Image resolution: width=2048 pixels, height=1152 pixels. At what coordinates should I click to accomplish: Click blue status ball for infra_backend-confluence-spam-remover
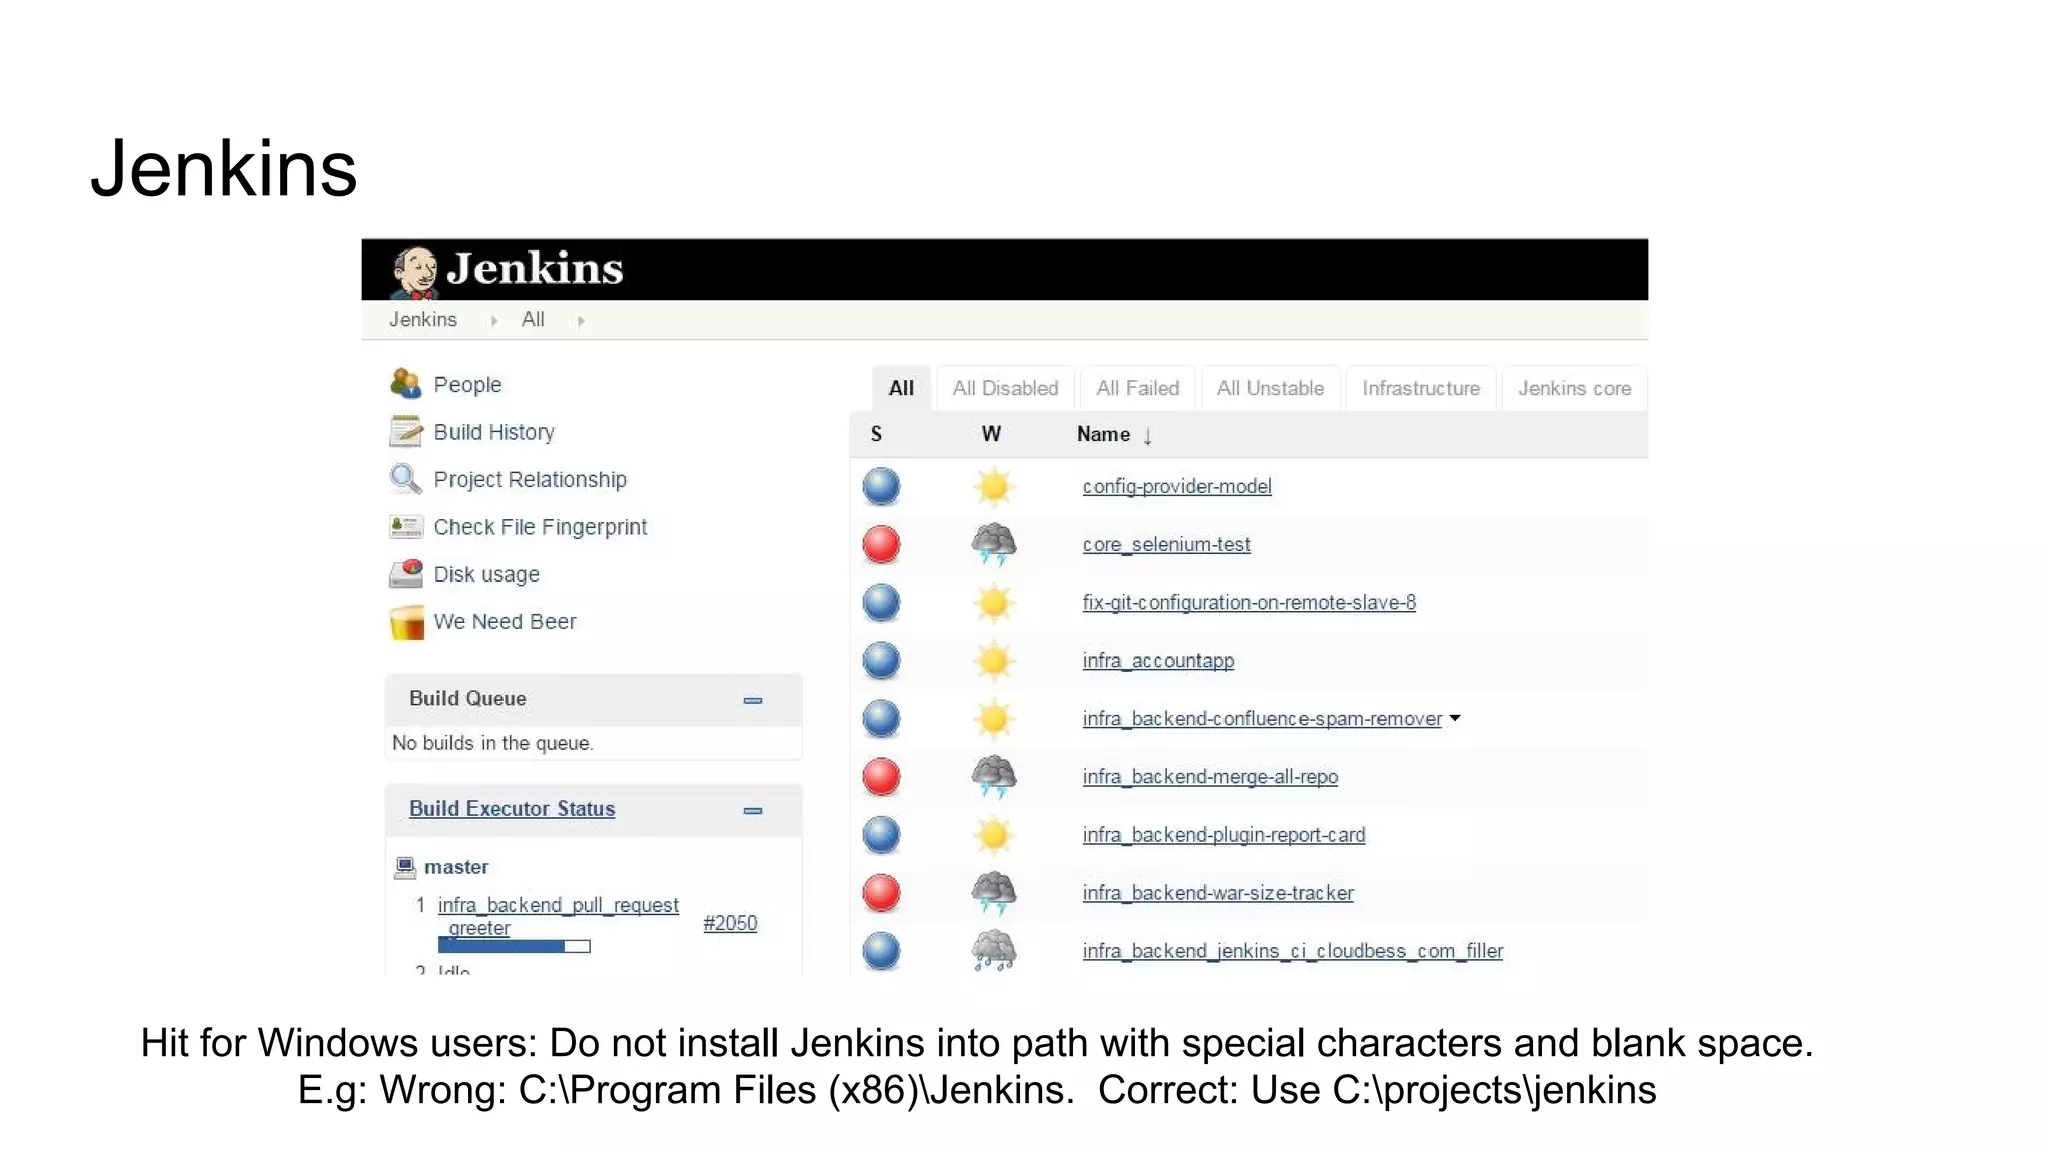pos(881,719)
